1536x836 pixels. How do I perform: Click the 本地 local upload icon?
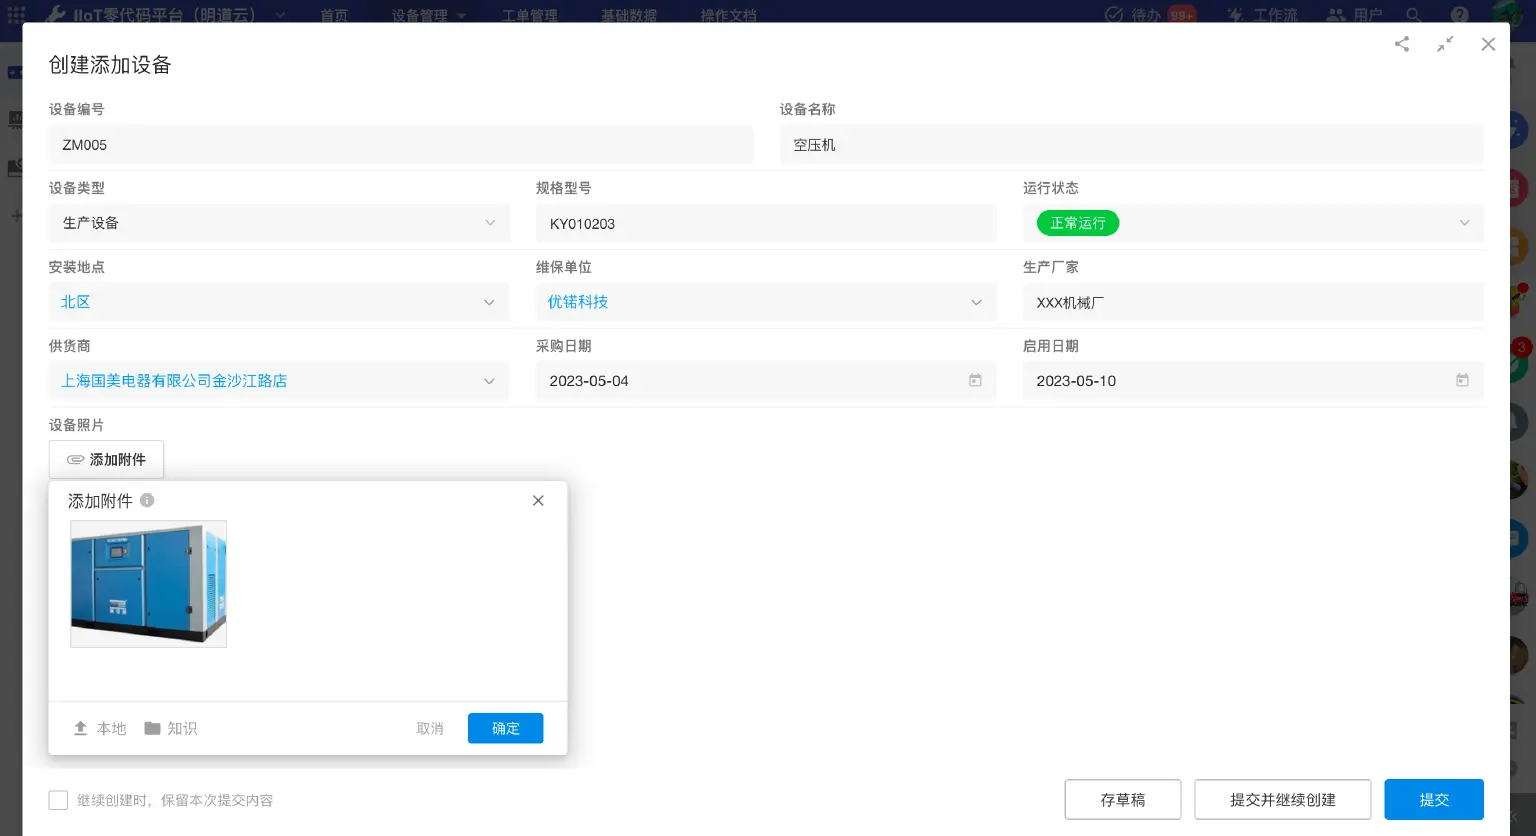pyautogui.click(x=81, y=728)
